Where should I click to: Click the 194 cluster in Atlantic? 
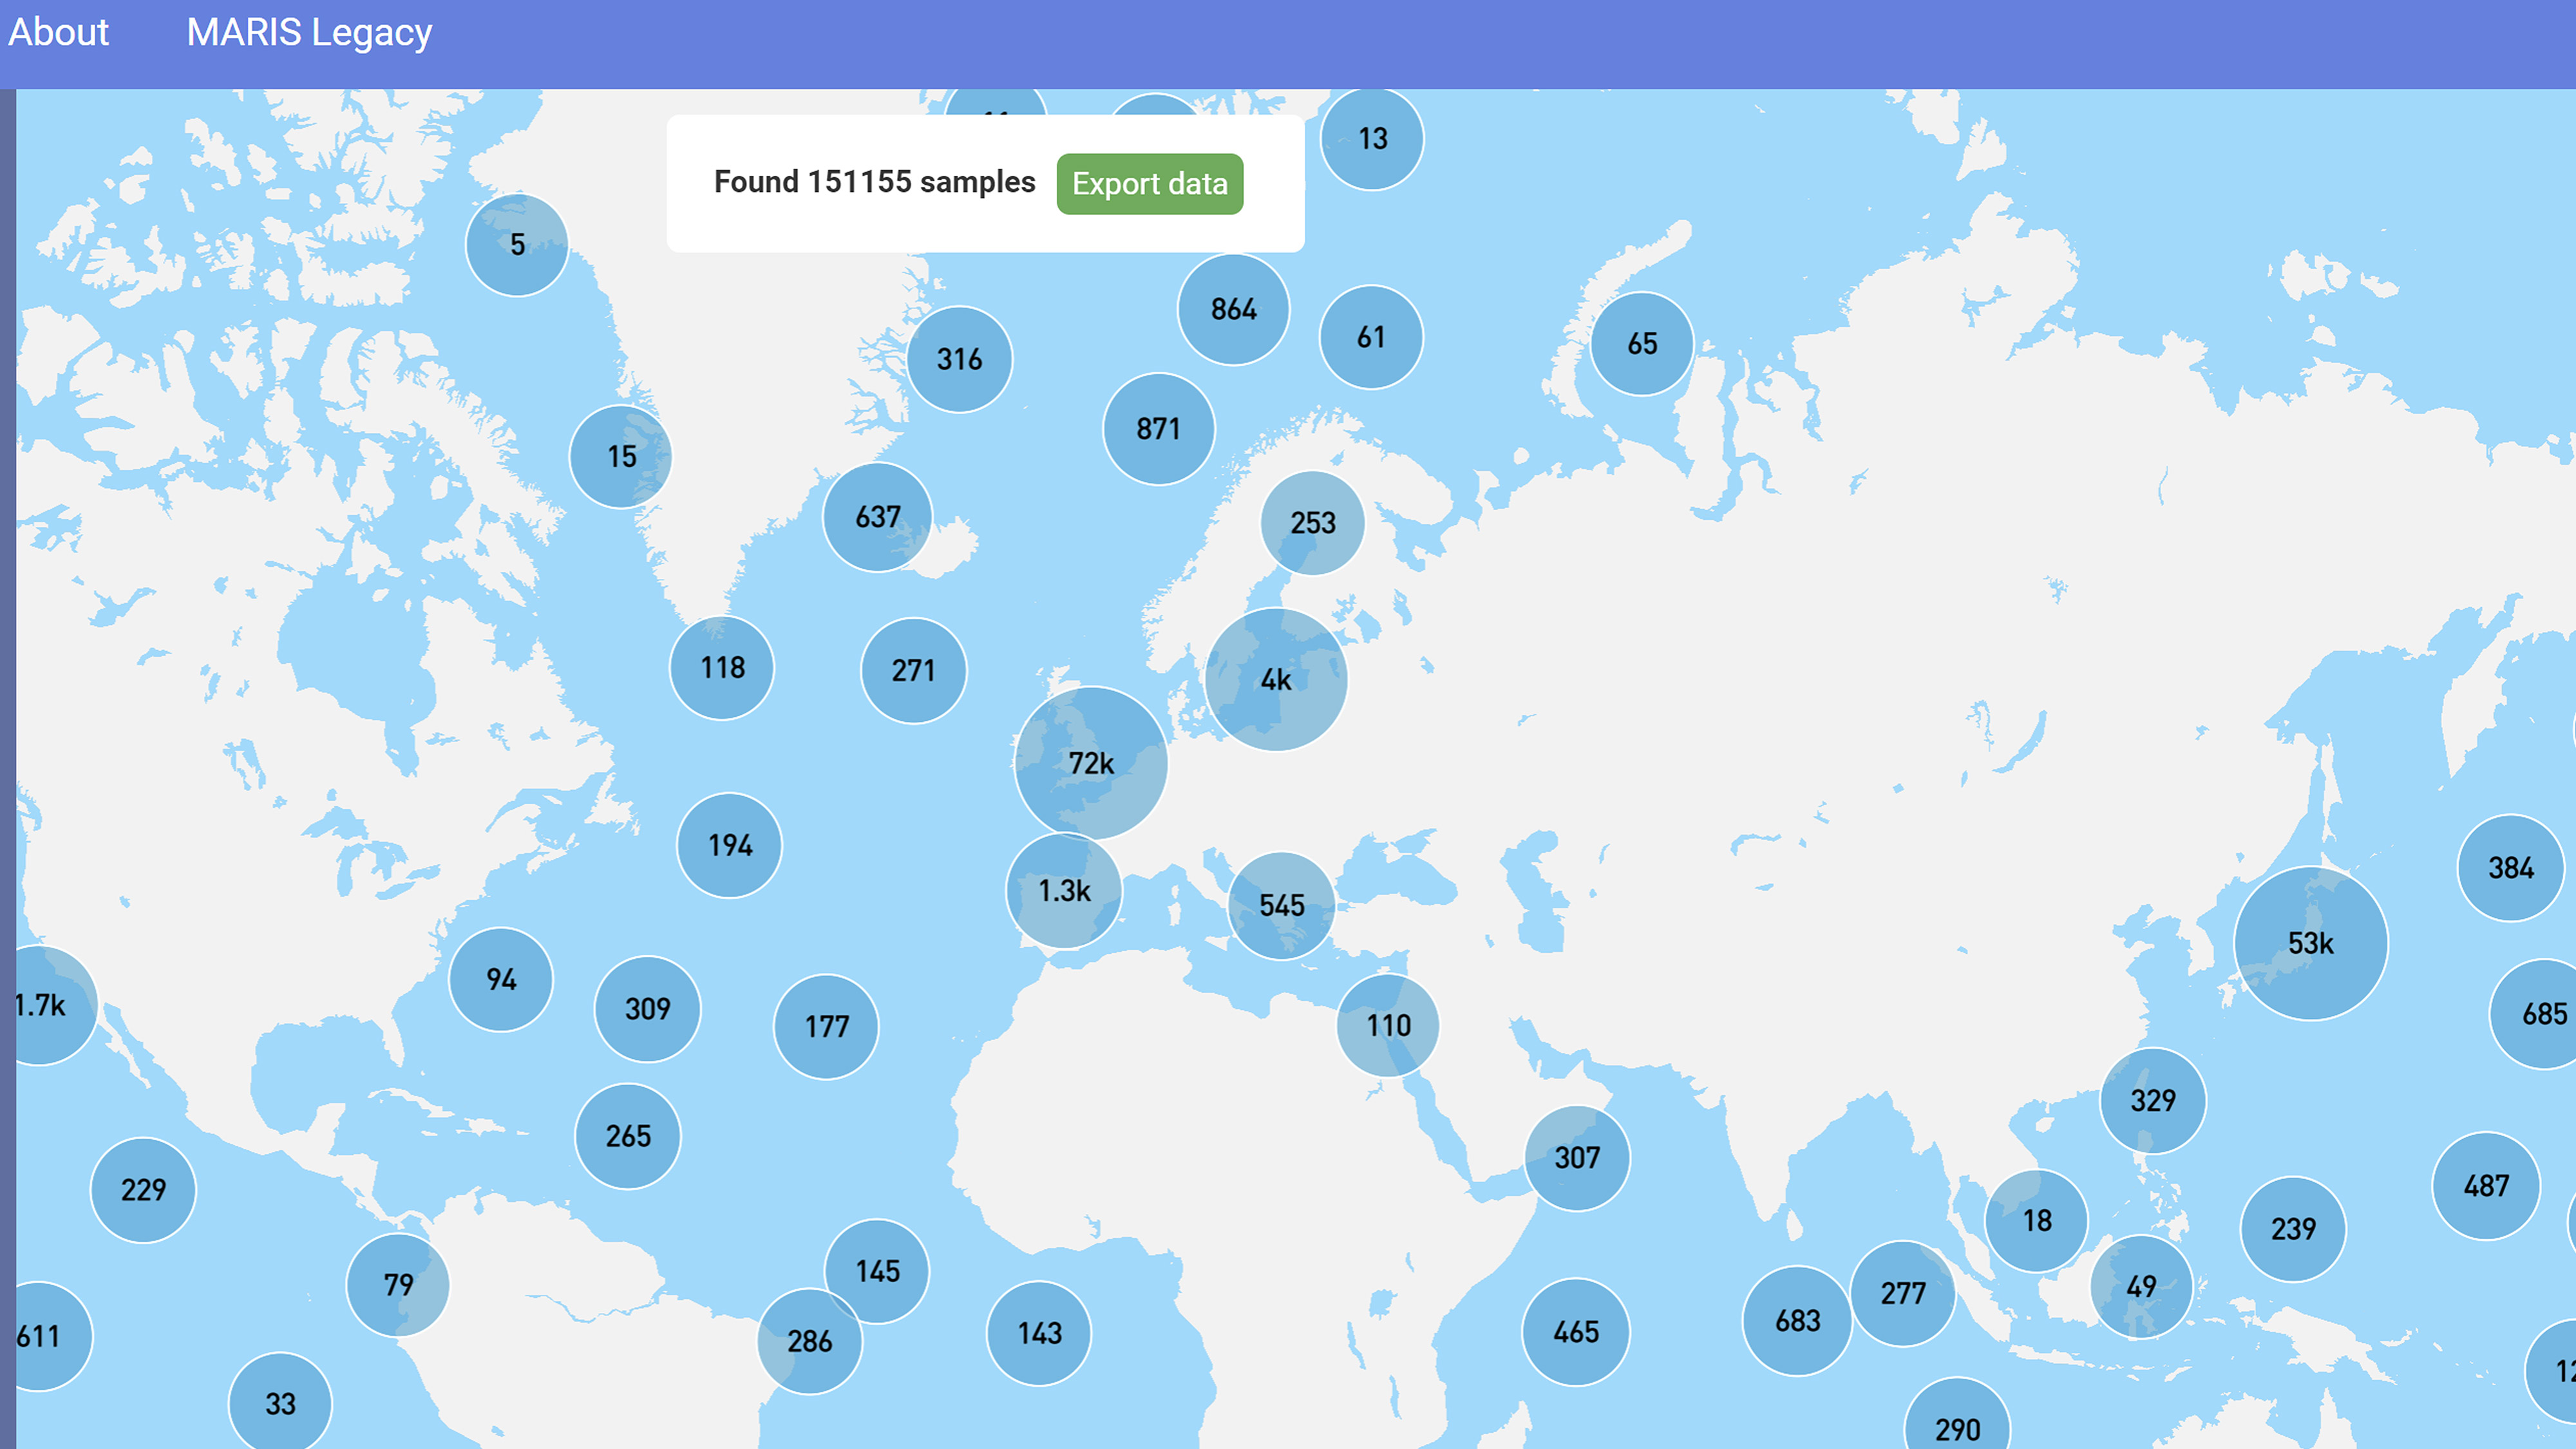[x=729, y=845]
